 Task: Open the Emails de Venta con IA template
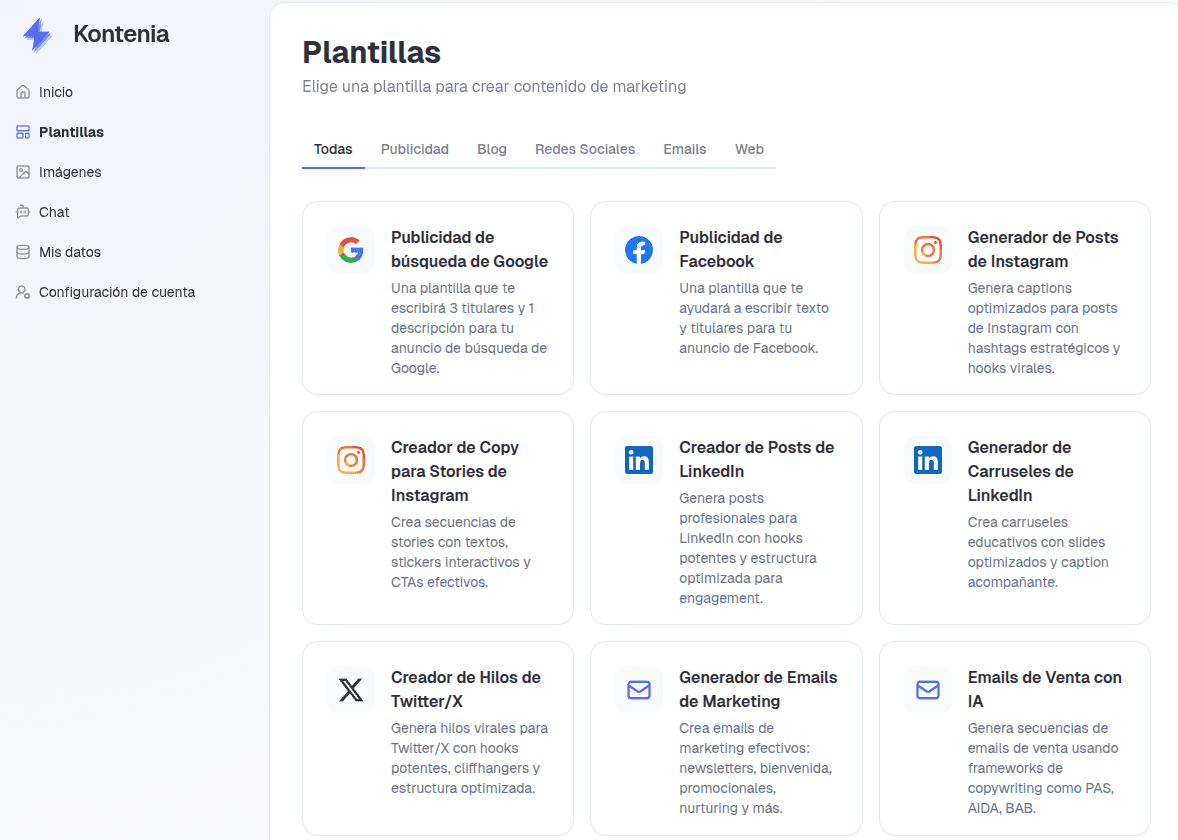pos(1014,738)
